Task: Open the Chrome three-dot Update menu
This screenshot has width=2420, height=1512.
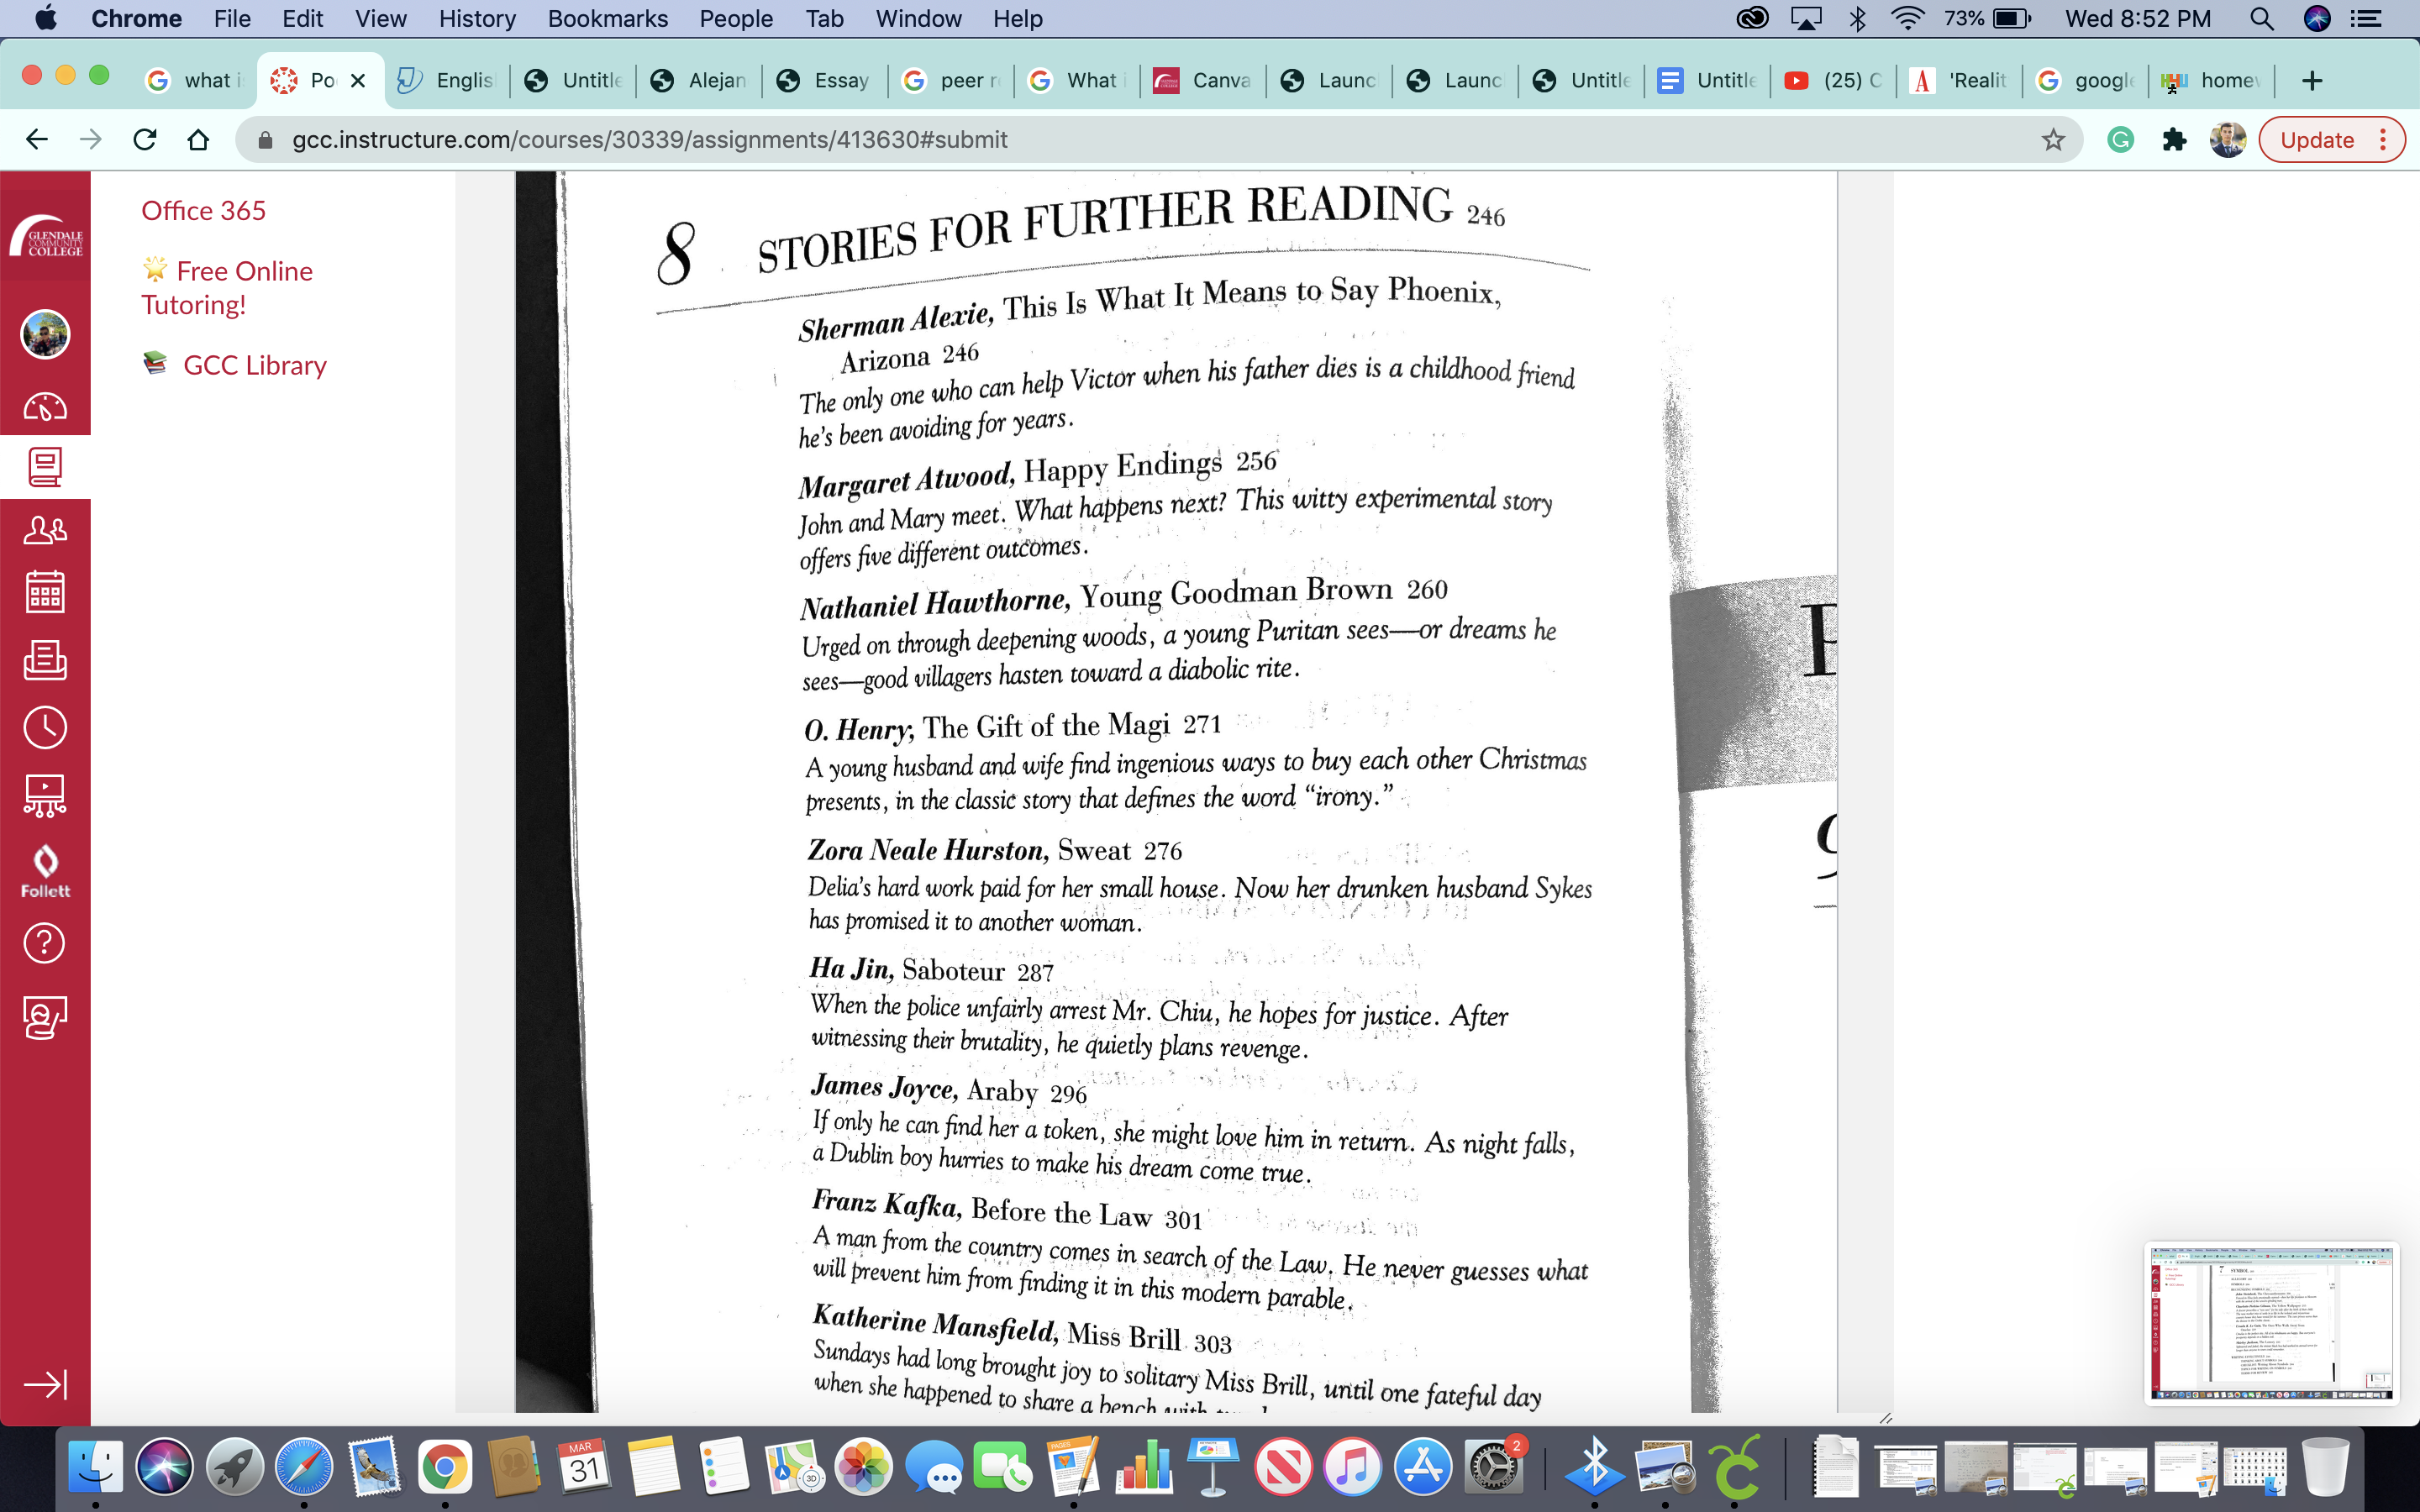Action: click(x=2383, y=140)
